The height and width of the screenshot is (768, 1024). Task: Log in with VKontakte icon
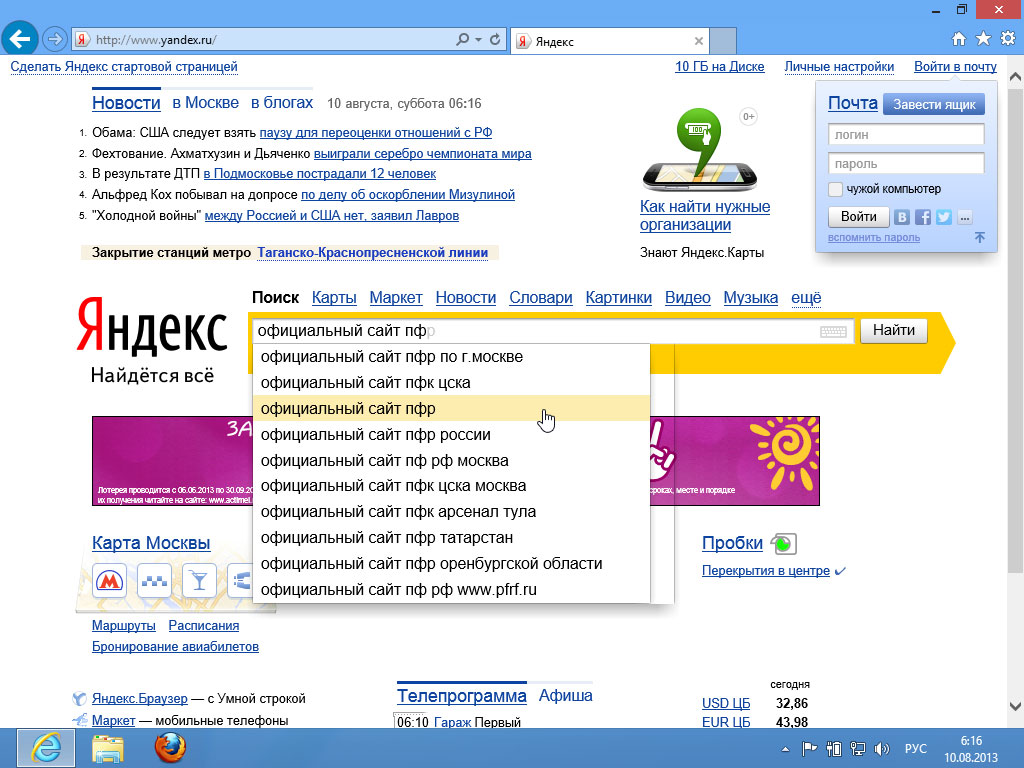click(x=902, y=217)
